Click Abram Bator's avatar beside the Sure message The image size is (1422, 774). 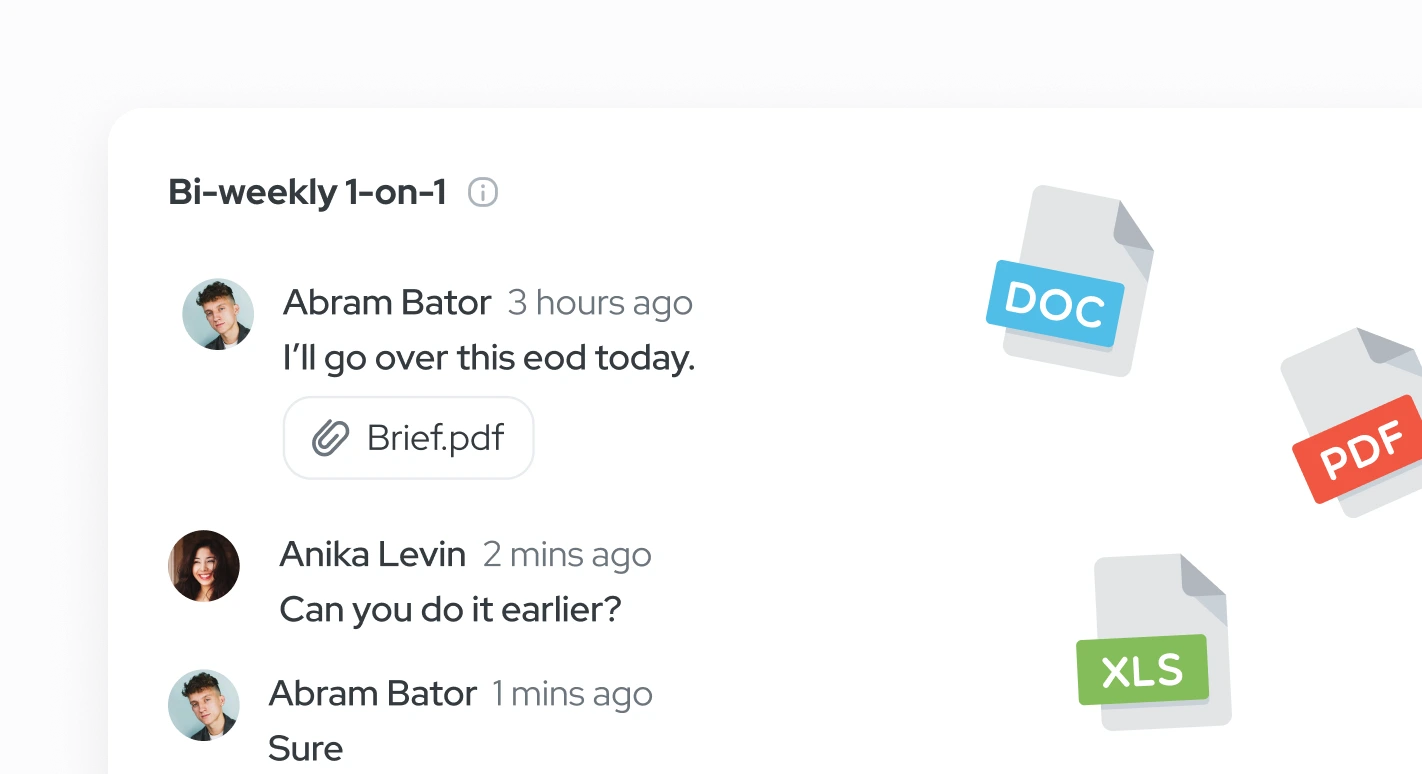coord(204,705)
